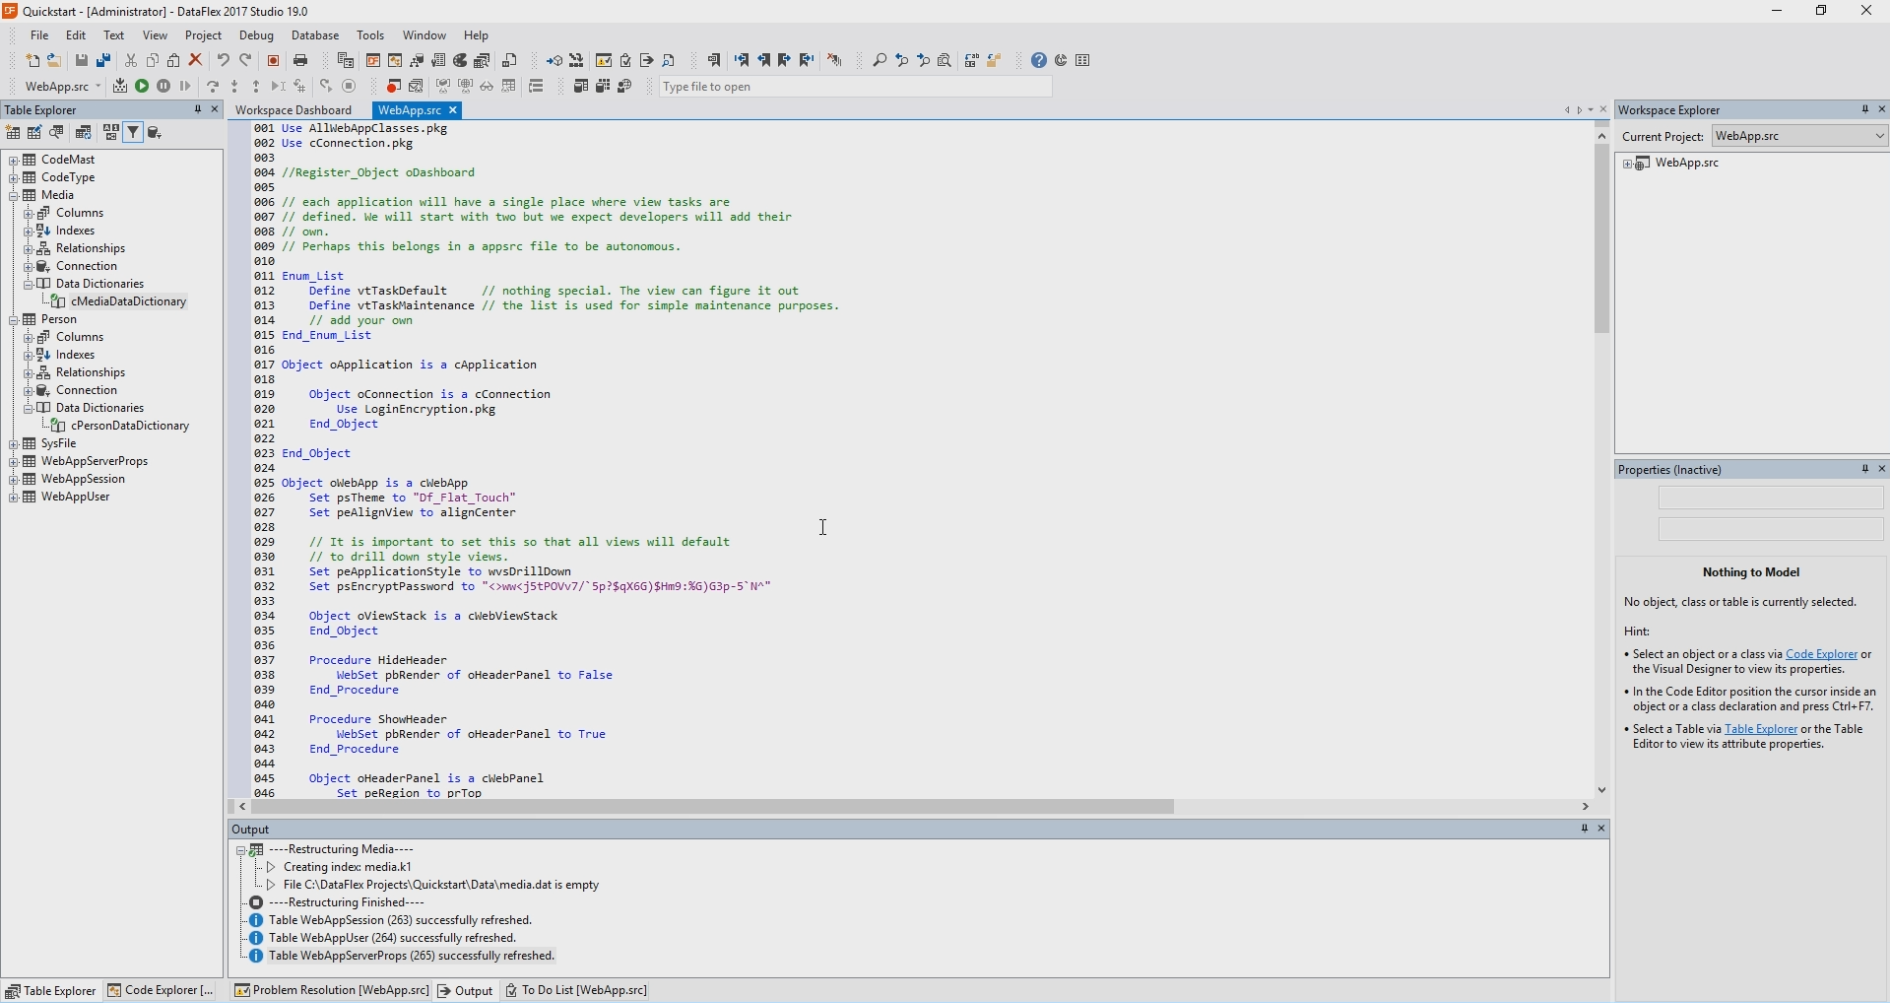
Task: Click the Pause debugger icon
Action: [x=163, y=87]
